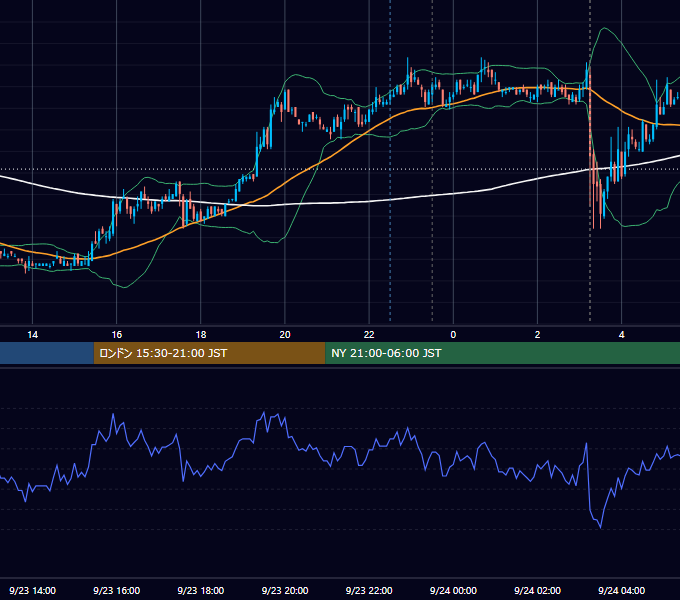Click the 9/23 18:00 date label
Screen dimensions: 680x600
(201, 590)
